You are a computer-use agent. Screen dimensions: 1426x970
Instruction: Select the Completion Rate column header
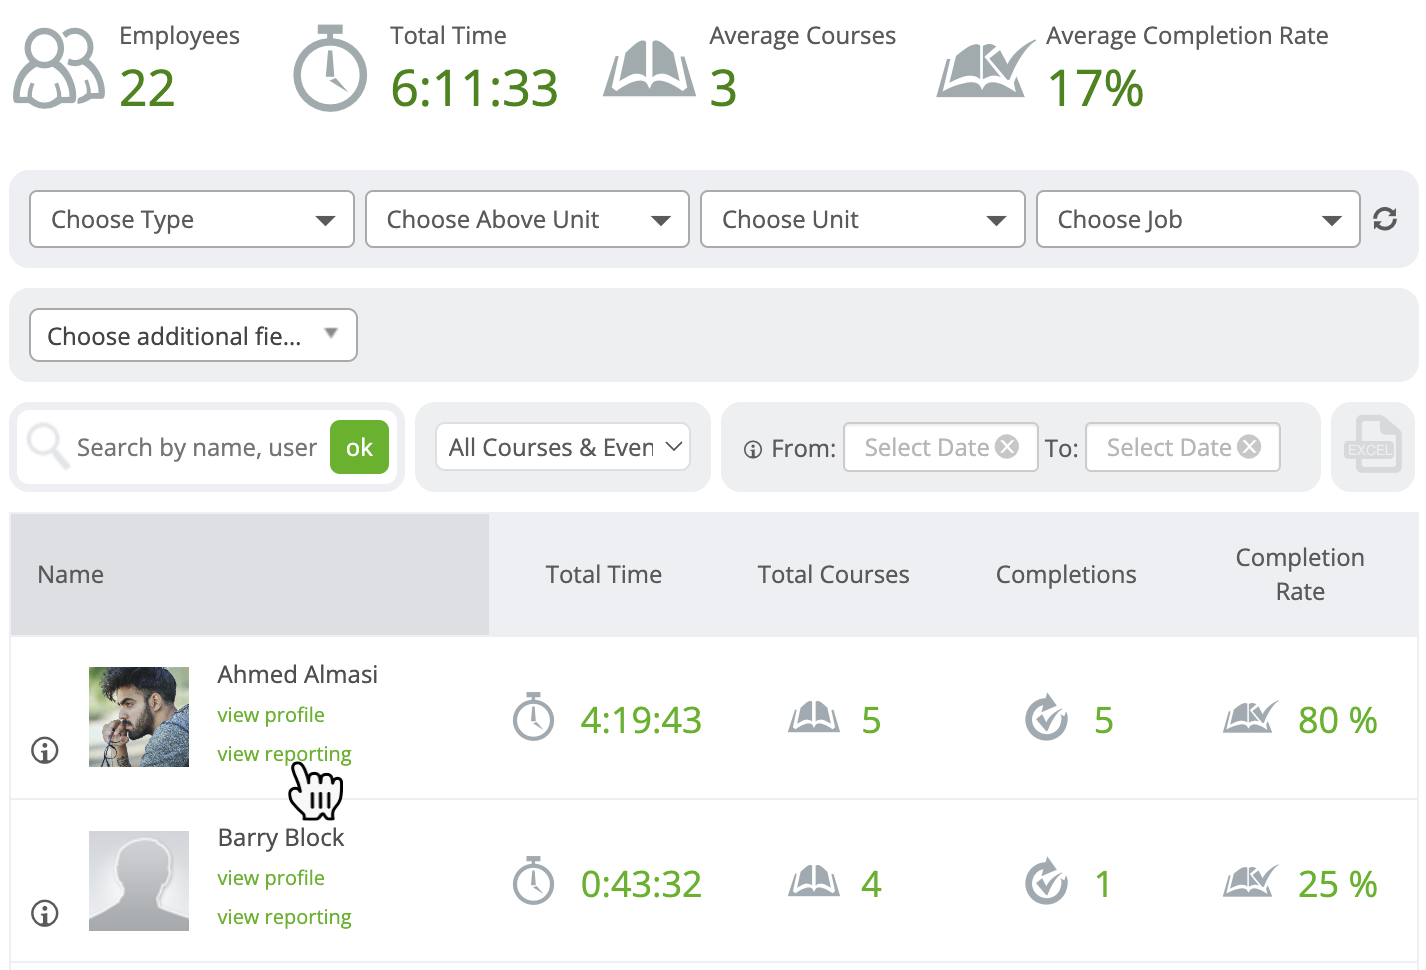[1299, 574]
